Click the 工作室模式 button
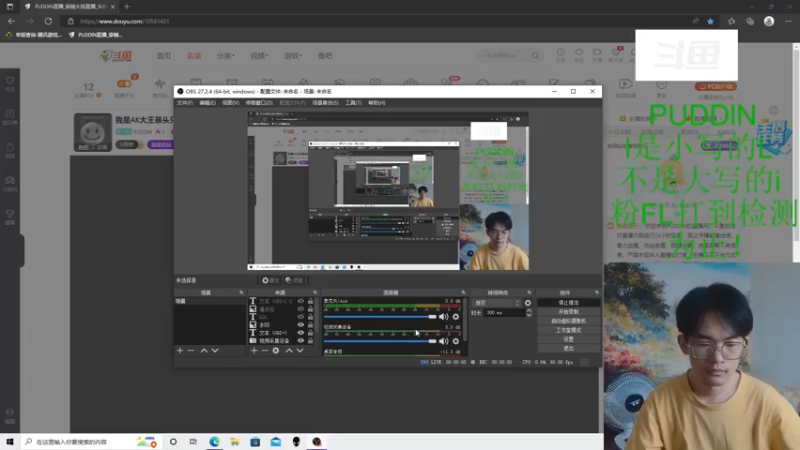The height and width of the screenshot is (450, 800). [568, 330]
